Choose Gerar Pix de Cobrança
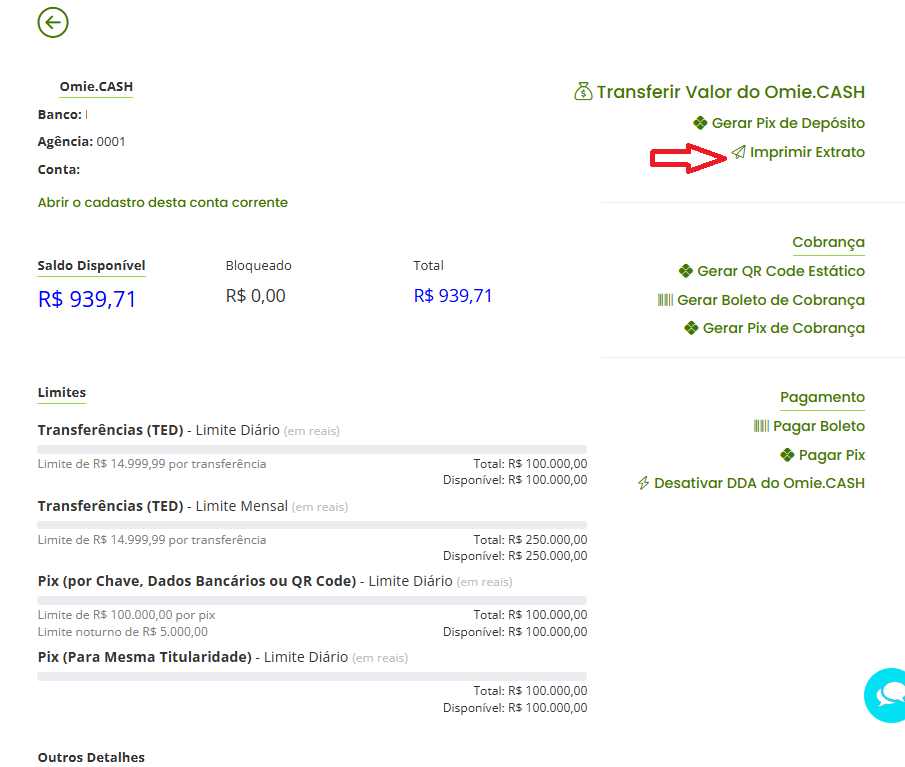This screenshot has height=767, width=905. point(783,328)
